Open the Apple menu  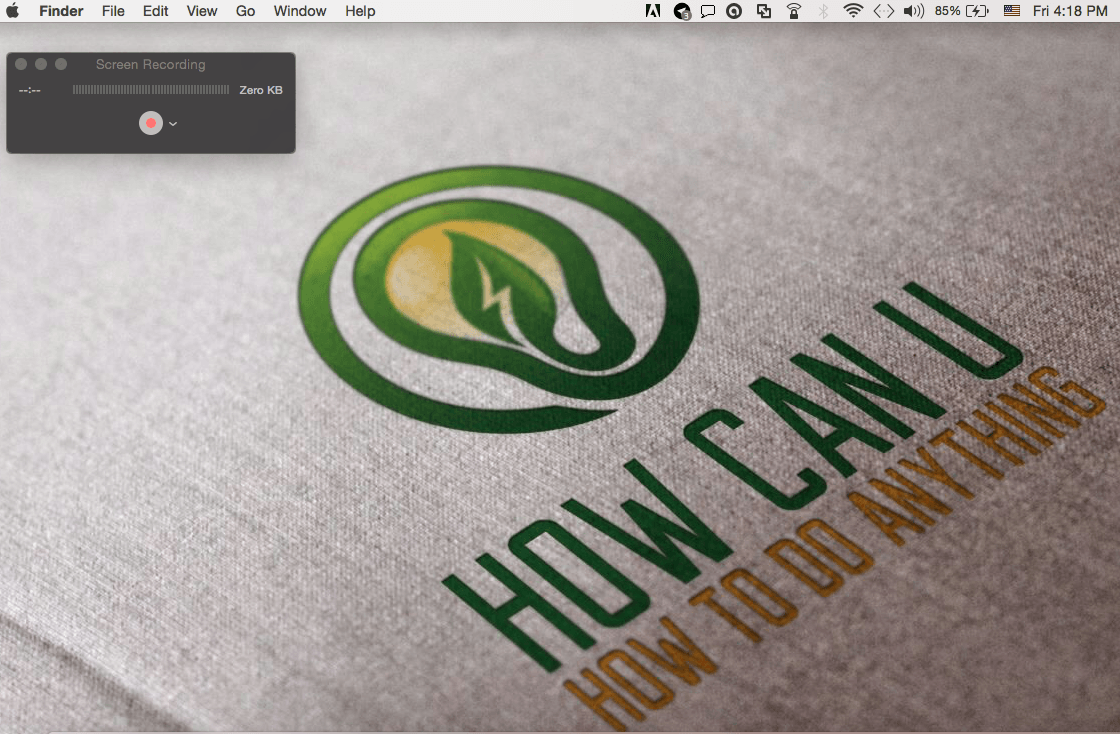pyautogui.click(x=13, y=11)
